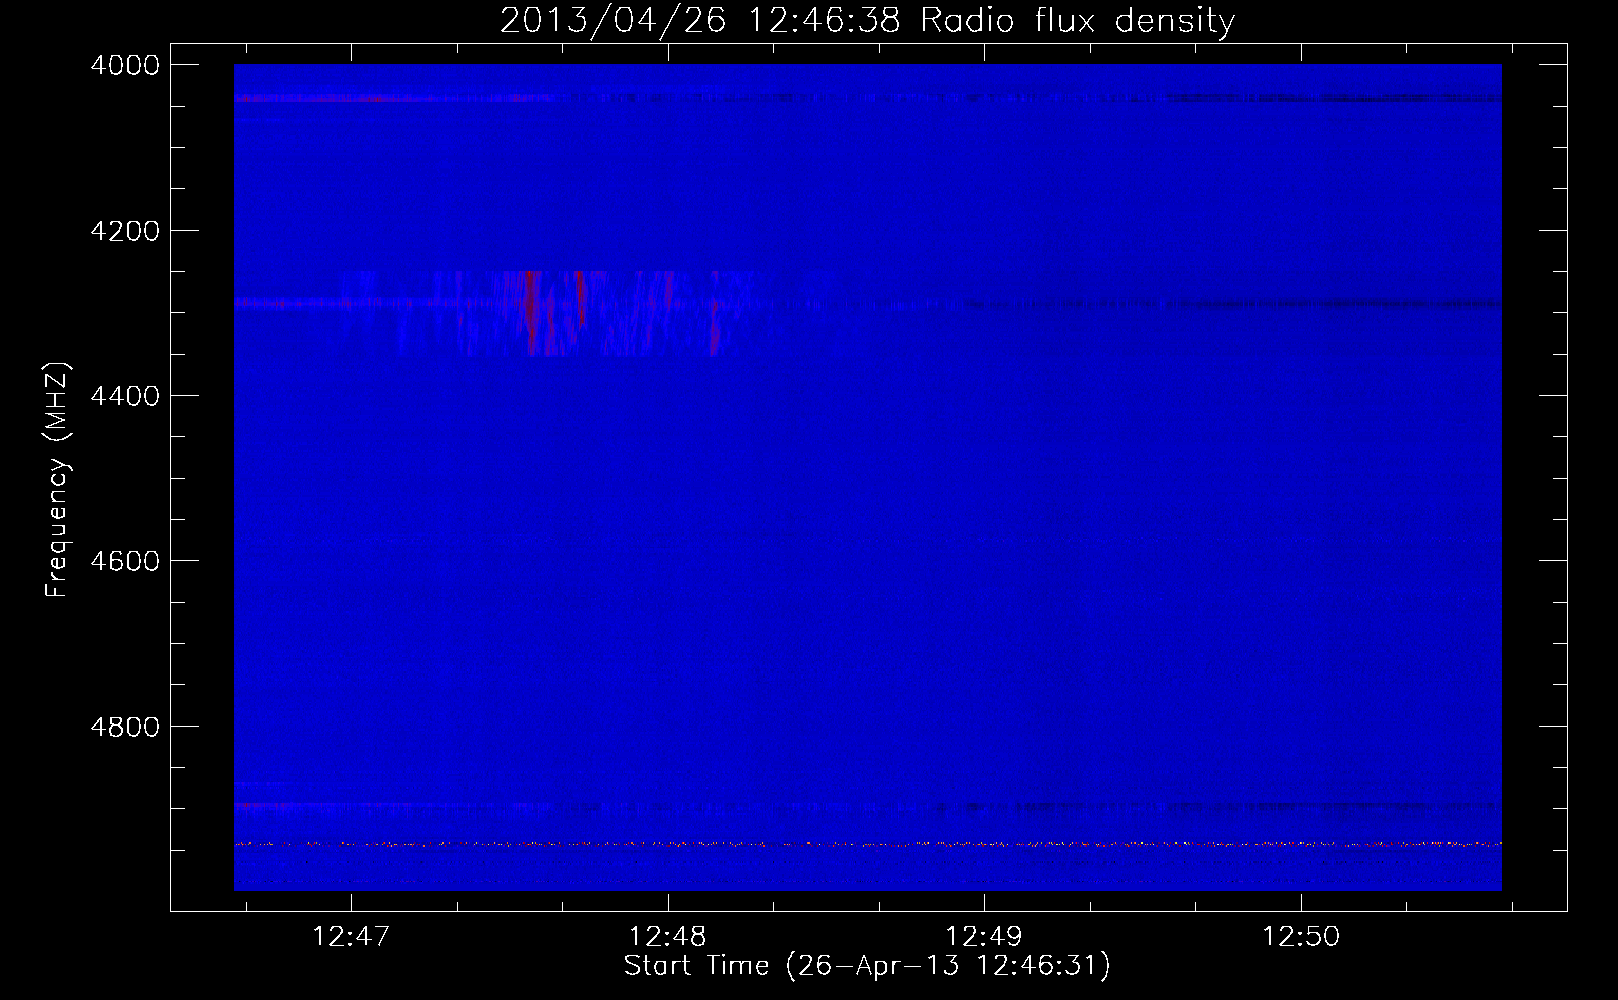The height and width of the screenshot is (1000, 1618).
Task: Click the 4800 frequency axis label
Action: click(x=125, y=727)
